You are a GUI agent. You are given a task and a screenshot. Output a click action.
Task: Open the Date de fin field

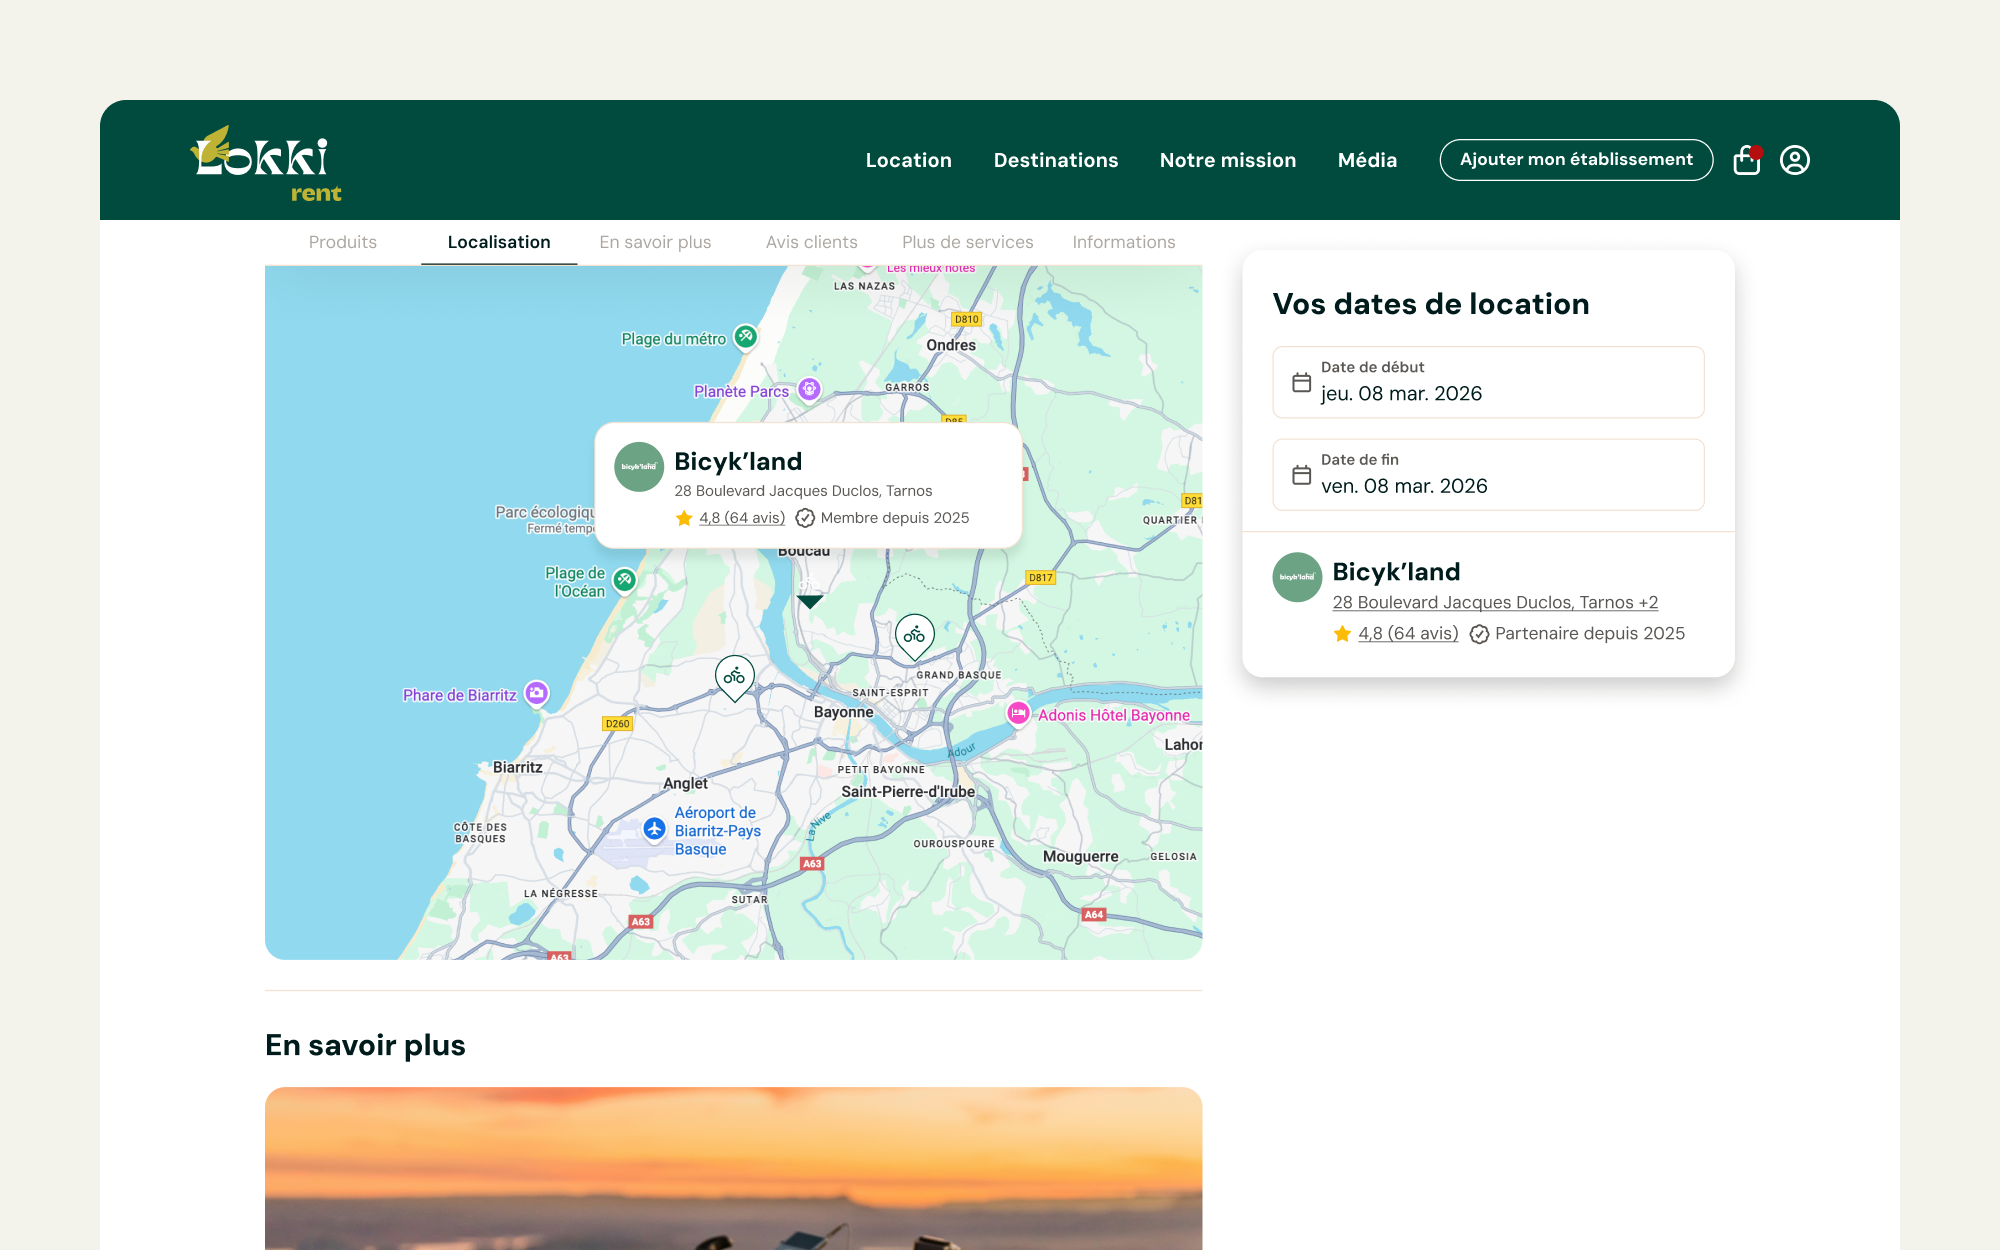(x=1488, y=475)
